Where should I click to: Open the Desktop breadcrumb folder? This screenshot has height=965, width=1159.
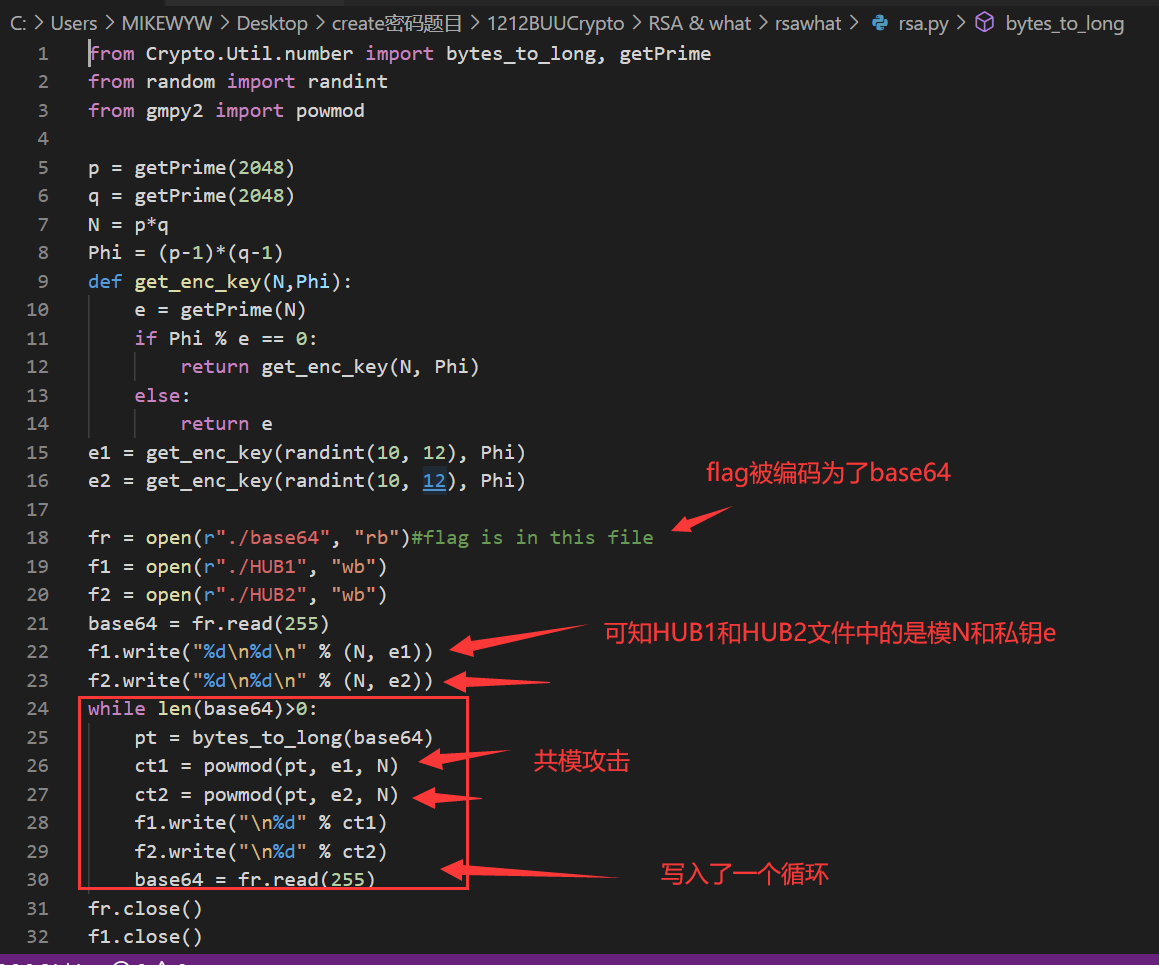[272, 24]
